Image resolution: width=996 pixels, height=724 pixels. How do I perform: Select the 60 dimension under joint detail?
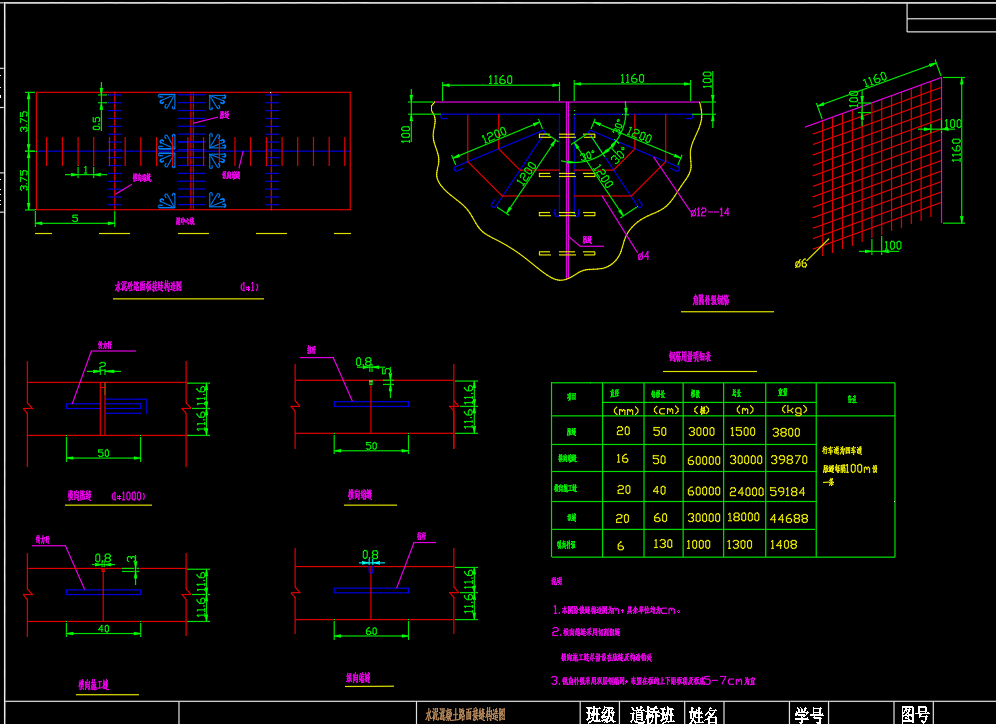371,631
